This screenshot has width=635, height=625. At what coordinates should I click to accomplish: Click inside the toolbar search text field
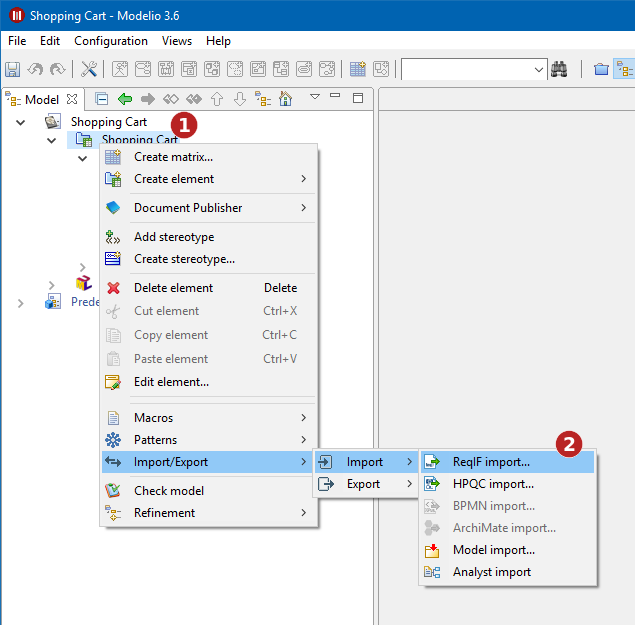click(467, 70)
